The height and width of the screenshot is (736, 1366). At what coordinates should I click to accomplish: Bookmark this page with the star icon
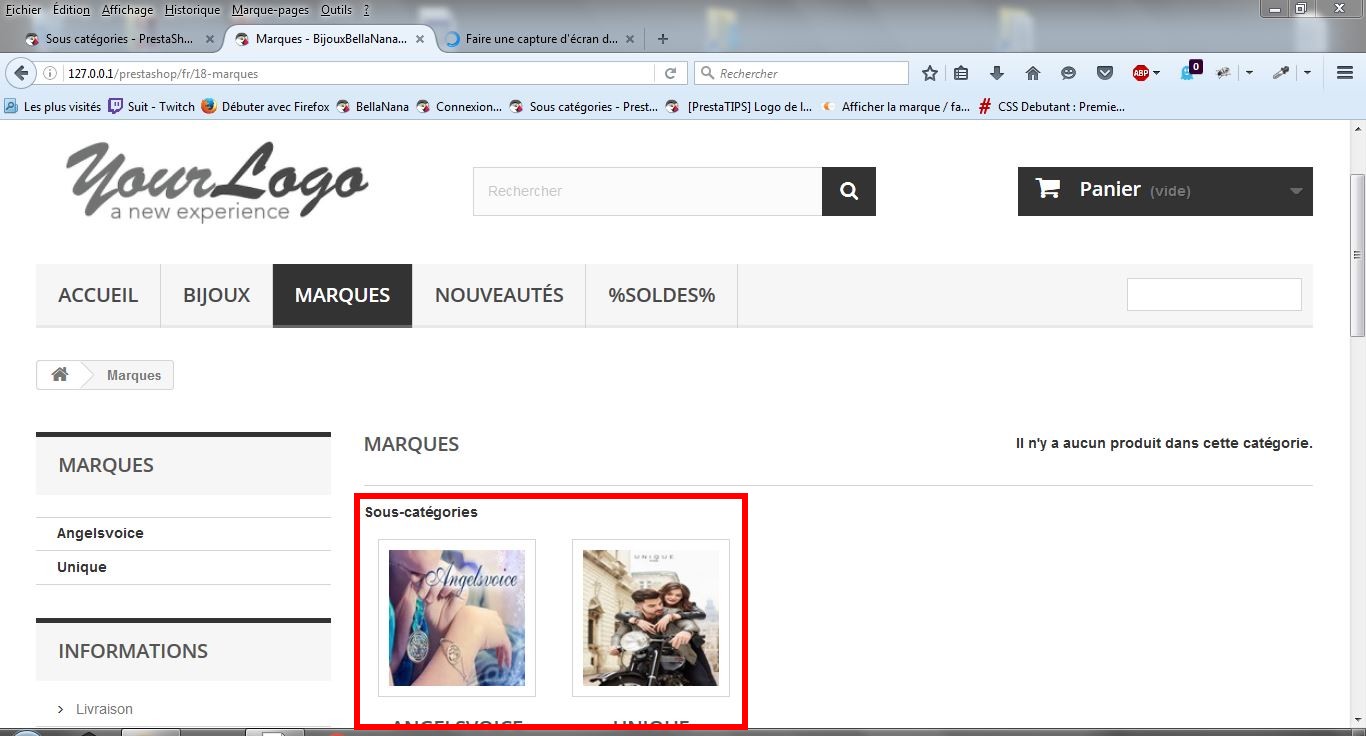click(930, 73)
